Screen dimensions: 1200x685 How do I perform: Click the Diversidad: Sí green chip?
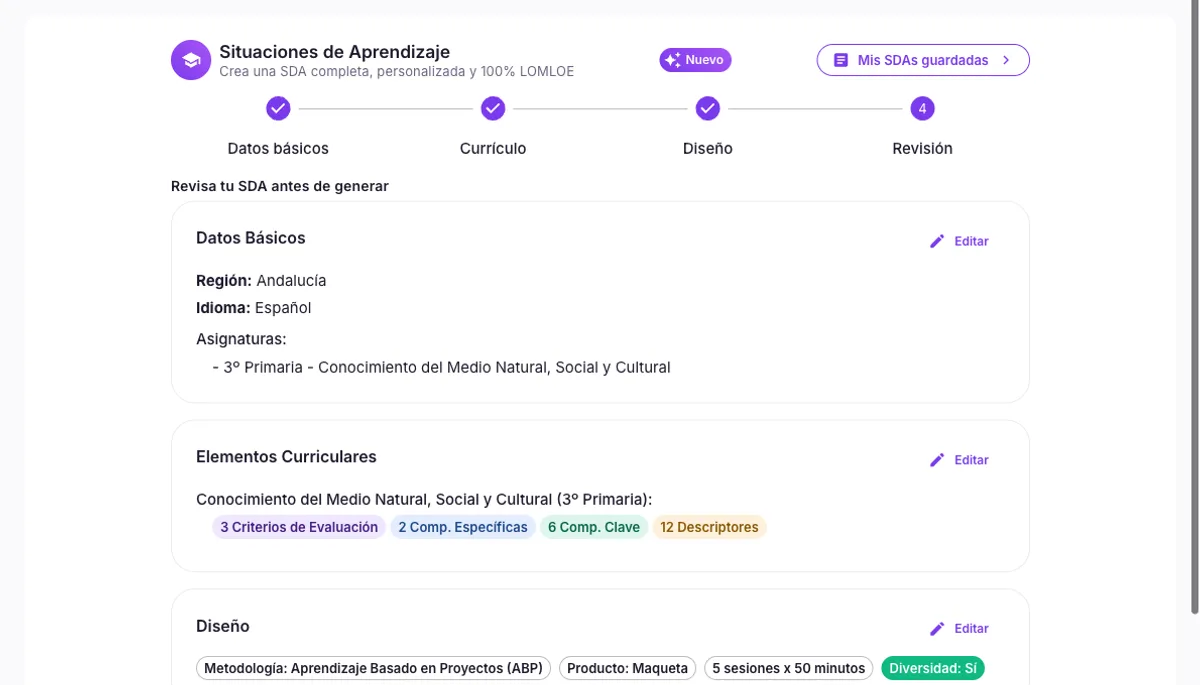click(933, 668)
